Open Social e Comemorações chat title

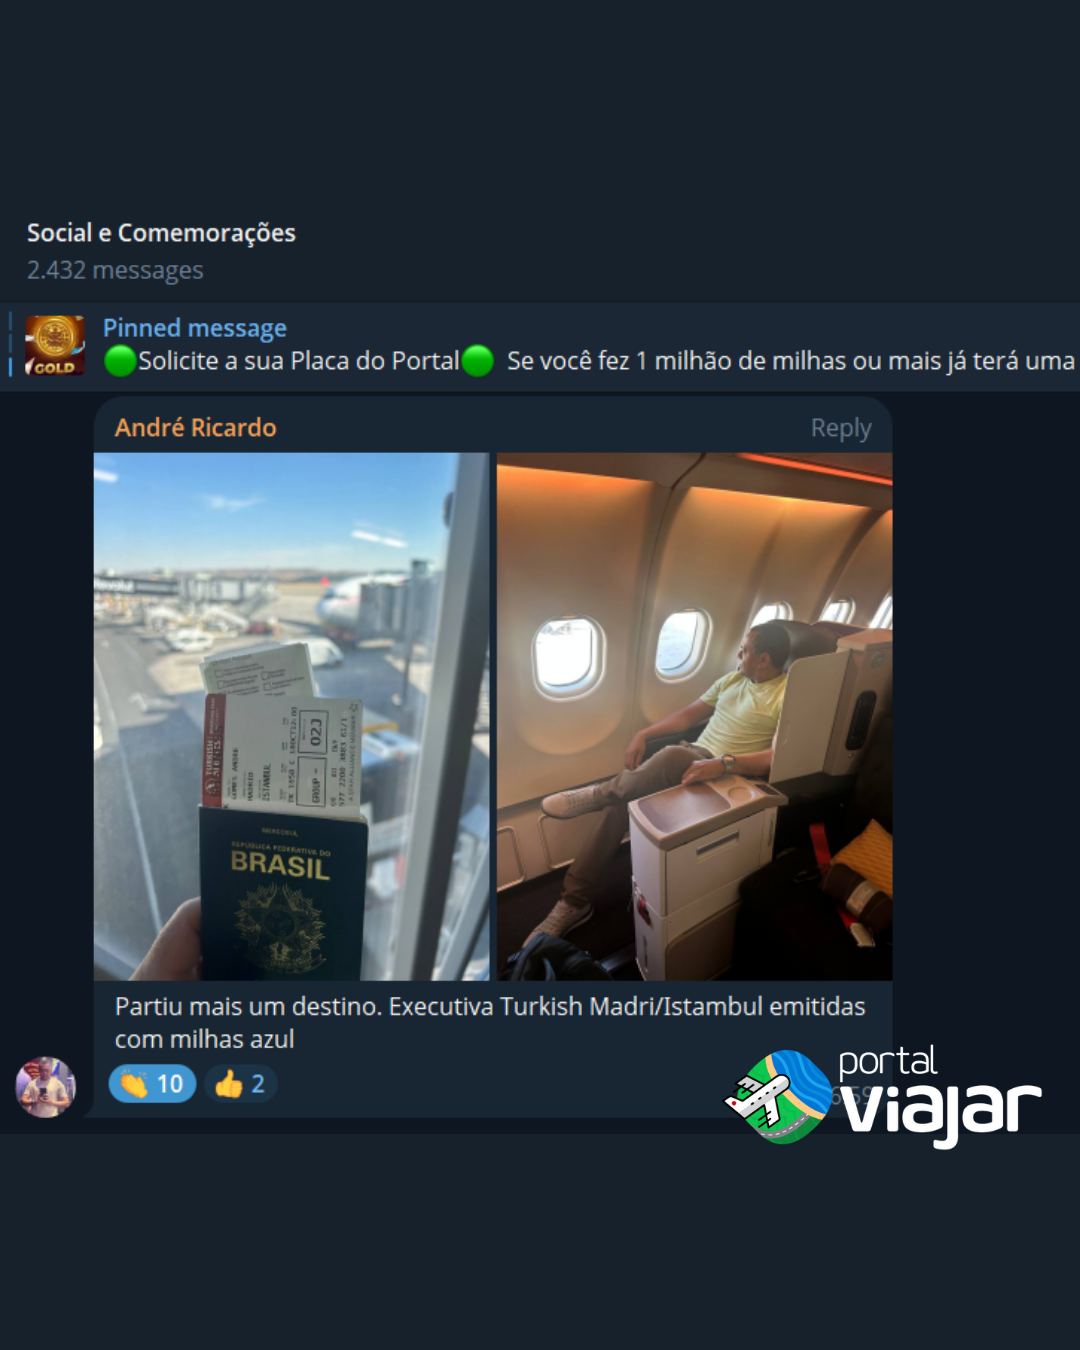point(161,233)
